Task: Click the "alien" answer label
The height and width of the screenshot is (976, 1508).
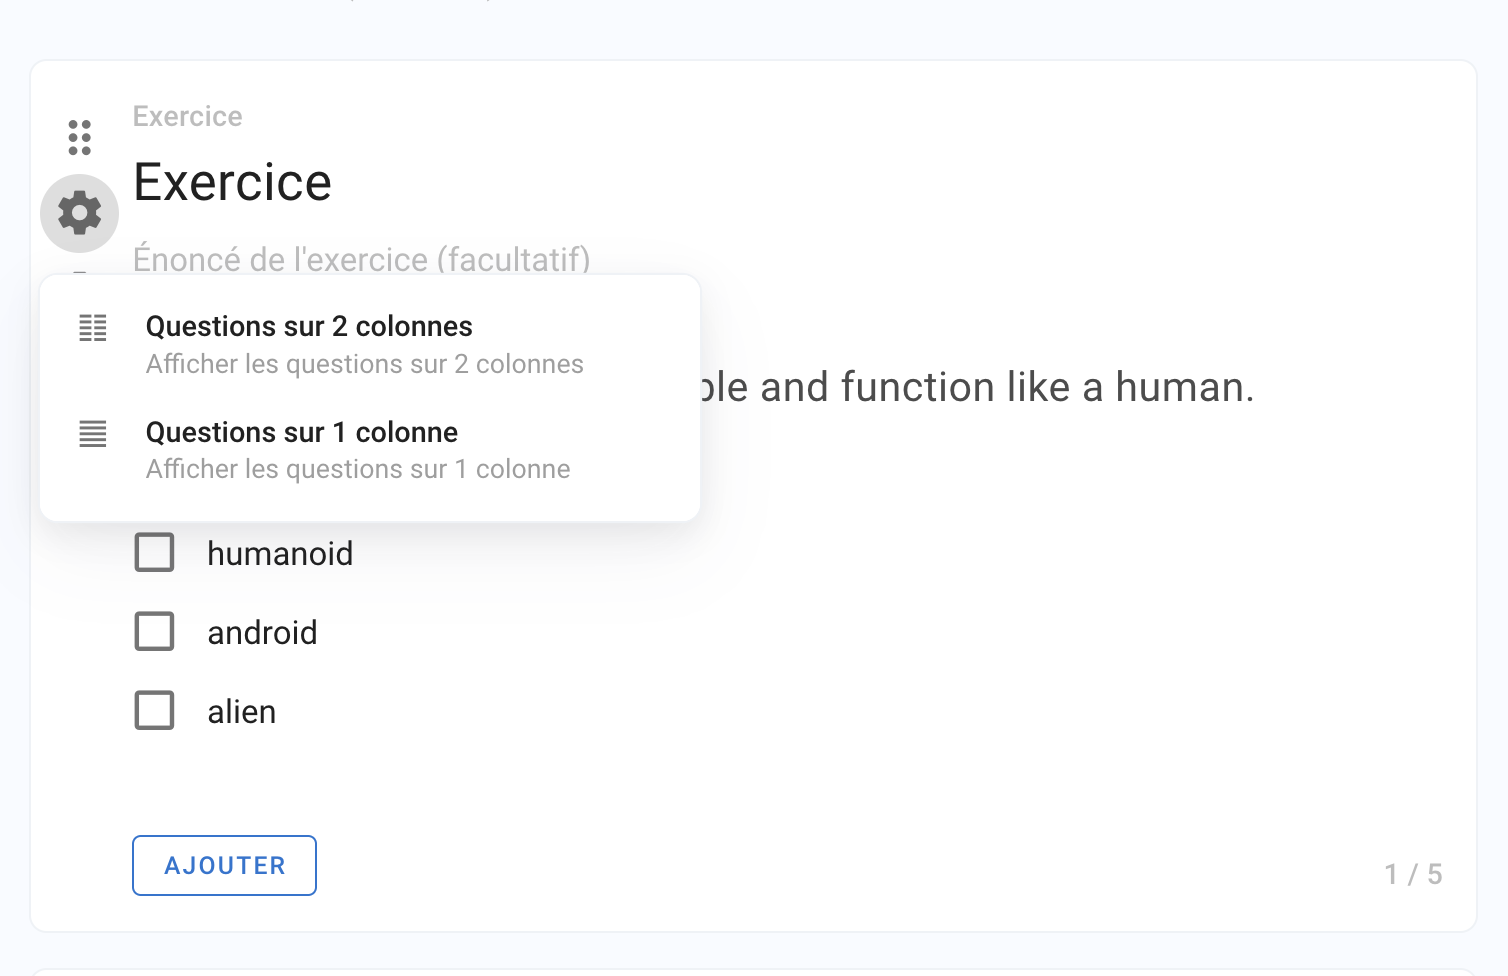Action: (x=241, y=712)
